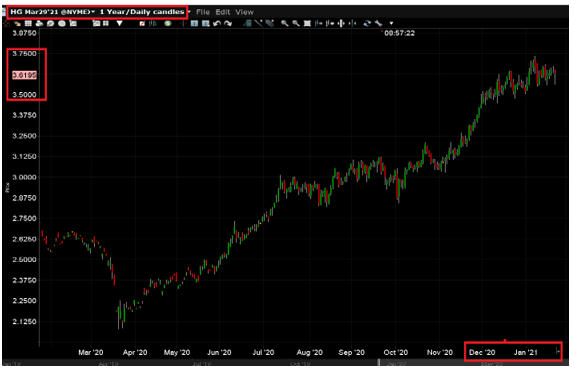Click the zoom out magnifier icon
Viewport: 575px width, 372px height.
pyautogui.click(x=296, y=23)
